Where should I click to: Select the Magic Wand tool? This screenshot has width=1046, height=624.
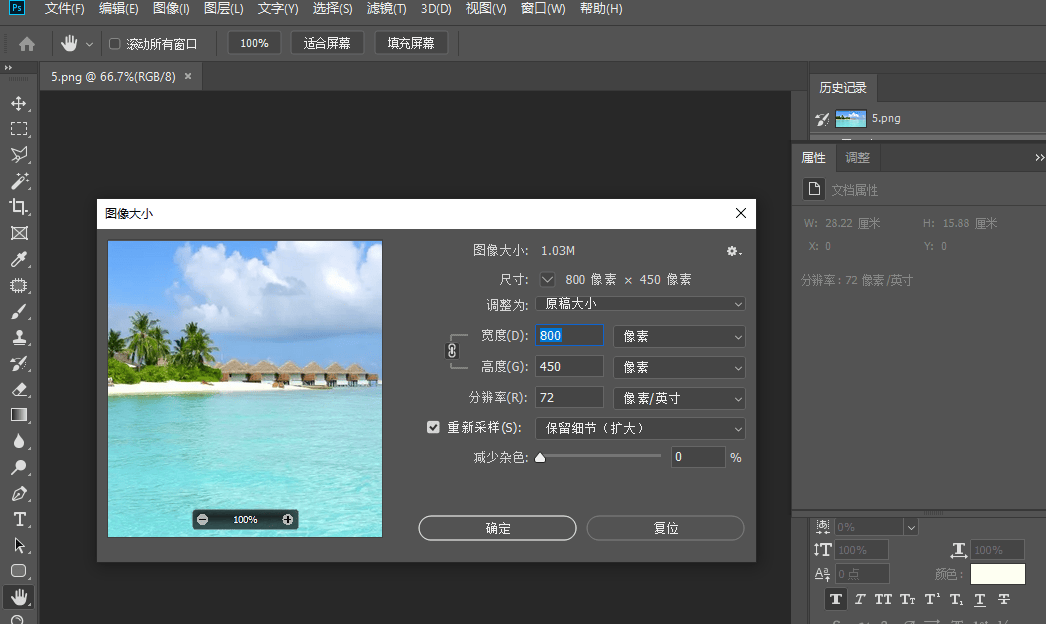click(x=18, y=181)
